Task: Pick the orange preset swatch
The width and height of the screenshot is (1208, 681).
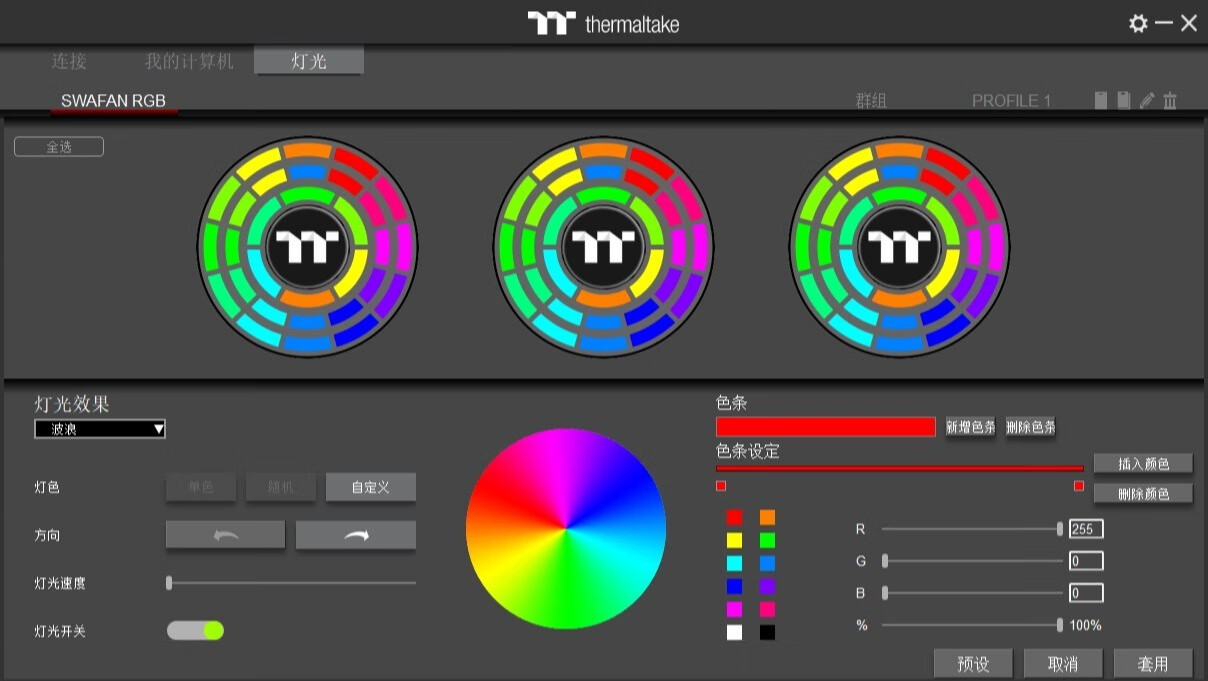Action: click(767, 517)
